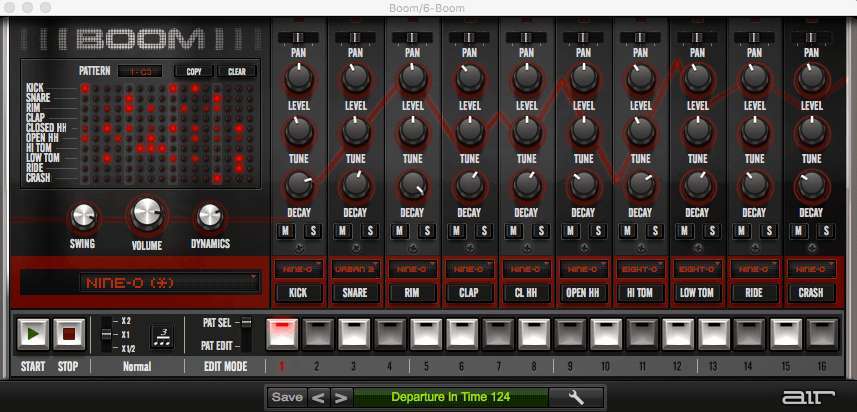
Task: Open the Snare Urban 2 kit dropdown
Action: pyautogui.click(x=355, y=269)
